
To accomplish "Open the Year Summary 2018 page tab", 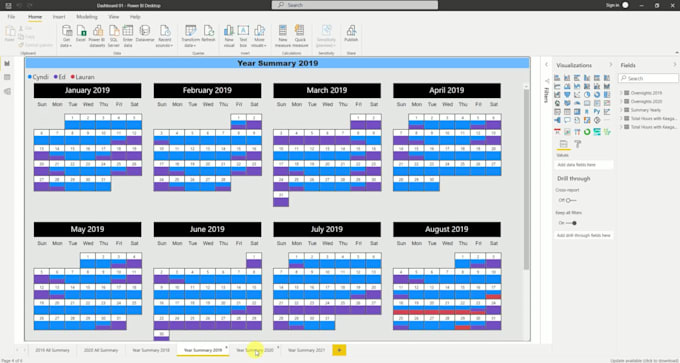I will pyautogui.click(x=151, y=350).
